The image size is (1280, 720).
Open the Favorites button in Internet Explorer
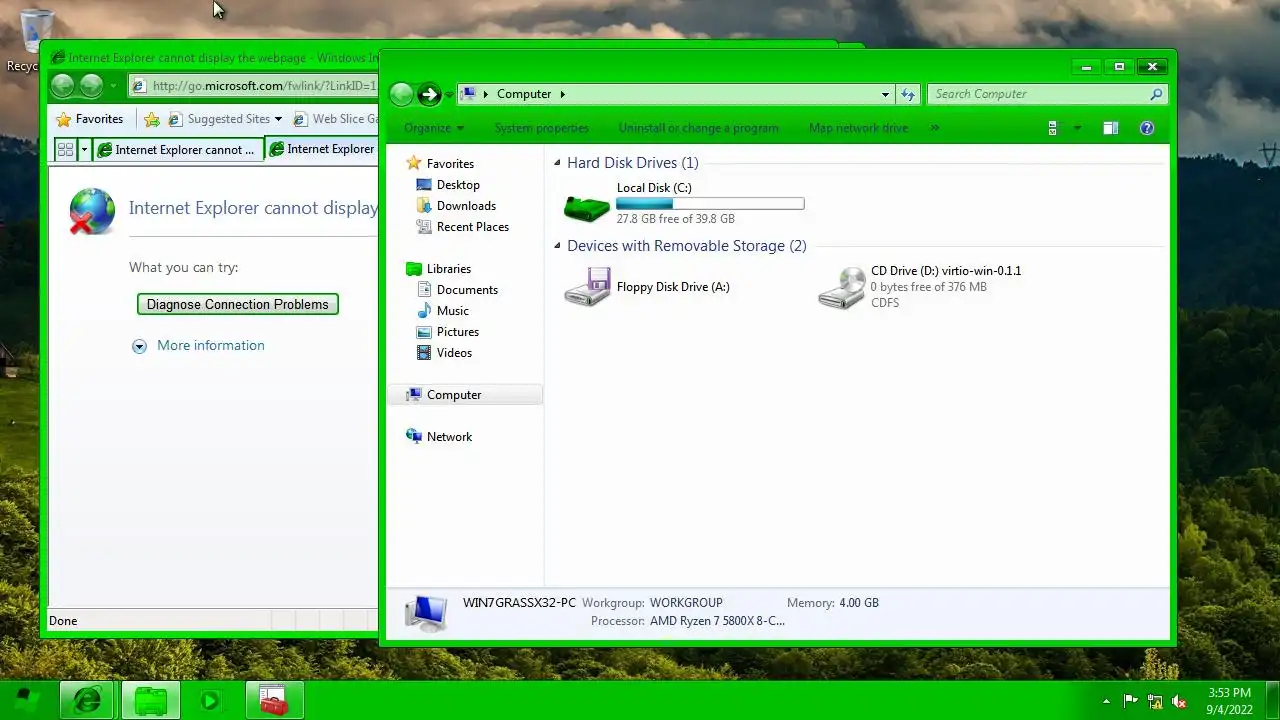90,119
